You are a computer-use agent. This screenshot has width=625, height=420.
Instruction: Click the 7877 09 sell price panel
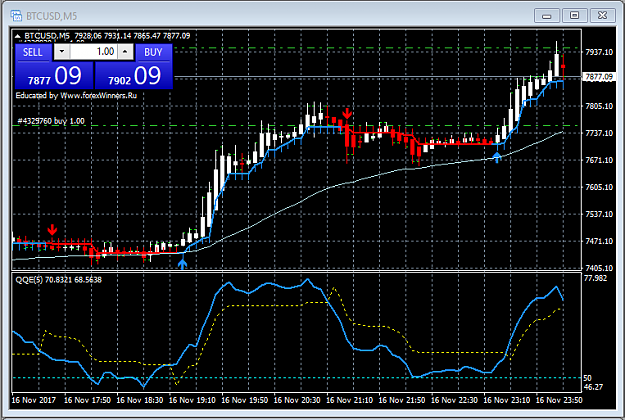point(54,76)
